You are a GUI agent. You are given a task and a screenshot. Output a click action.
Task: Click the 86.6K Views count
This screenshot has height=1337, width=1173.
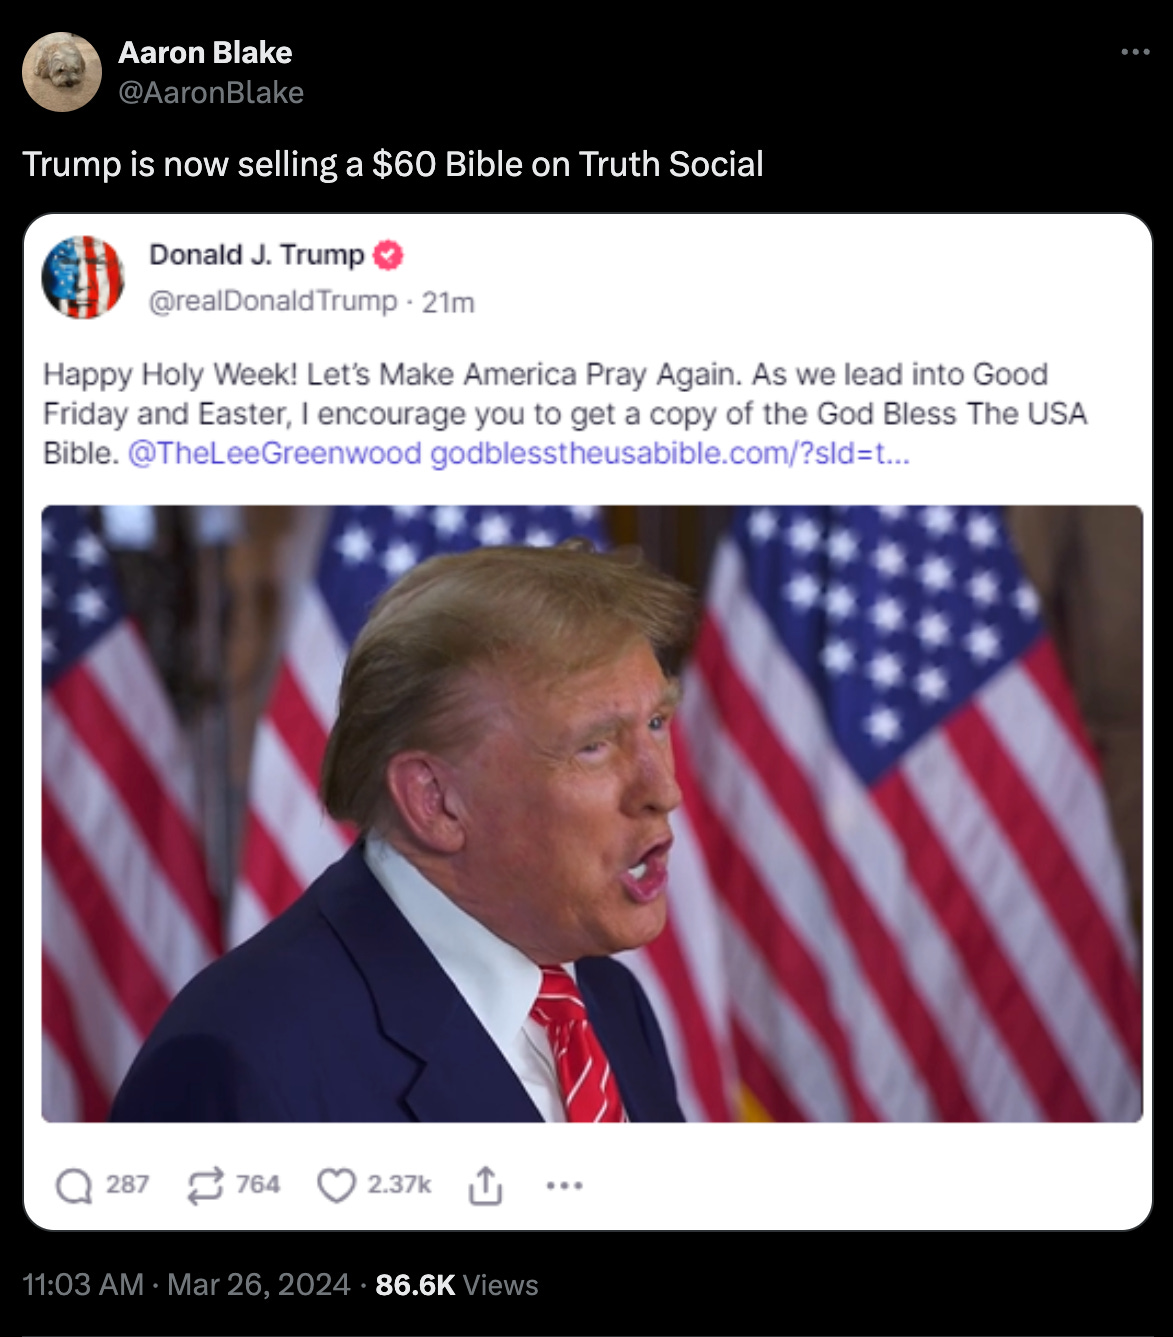point(457,1285)
